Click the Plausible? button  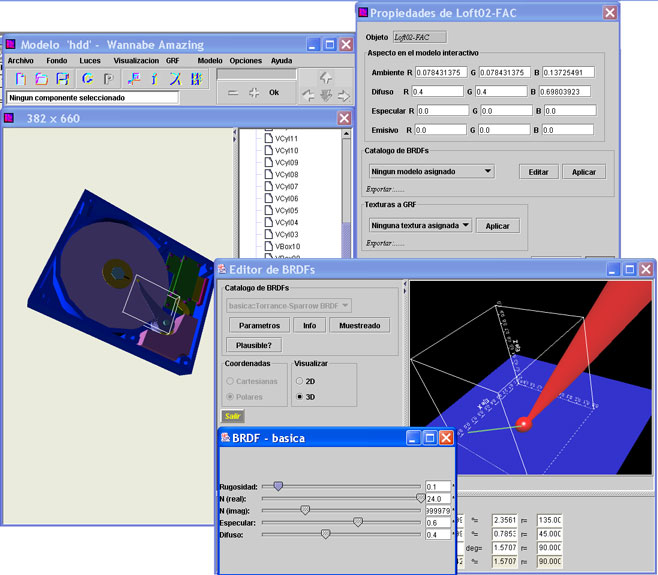point(253,345)
